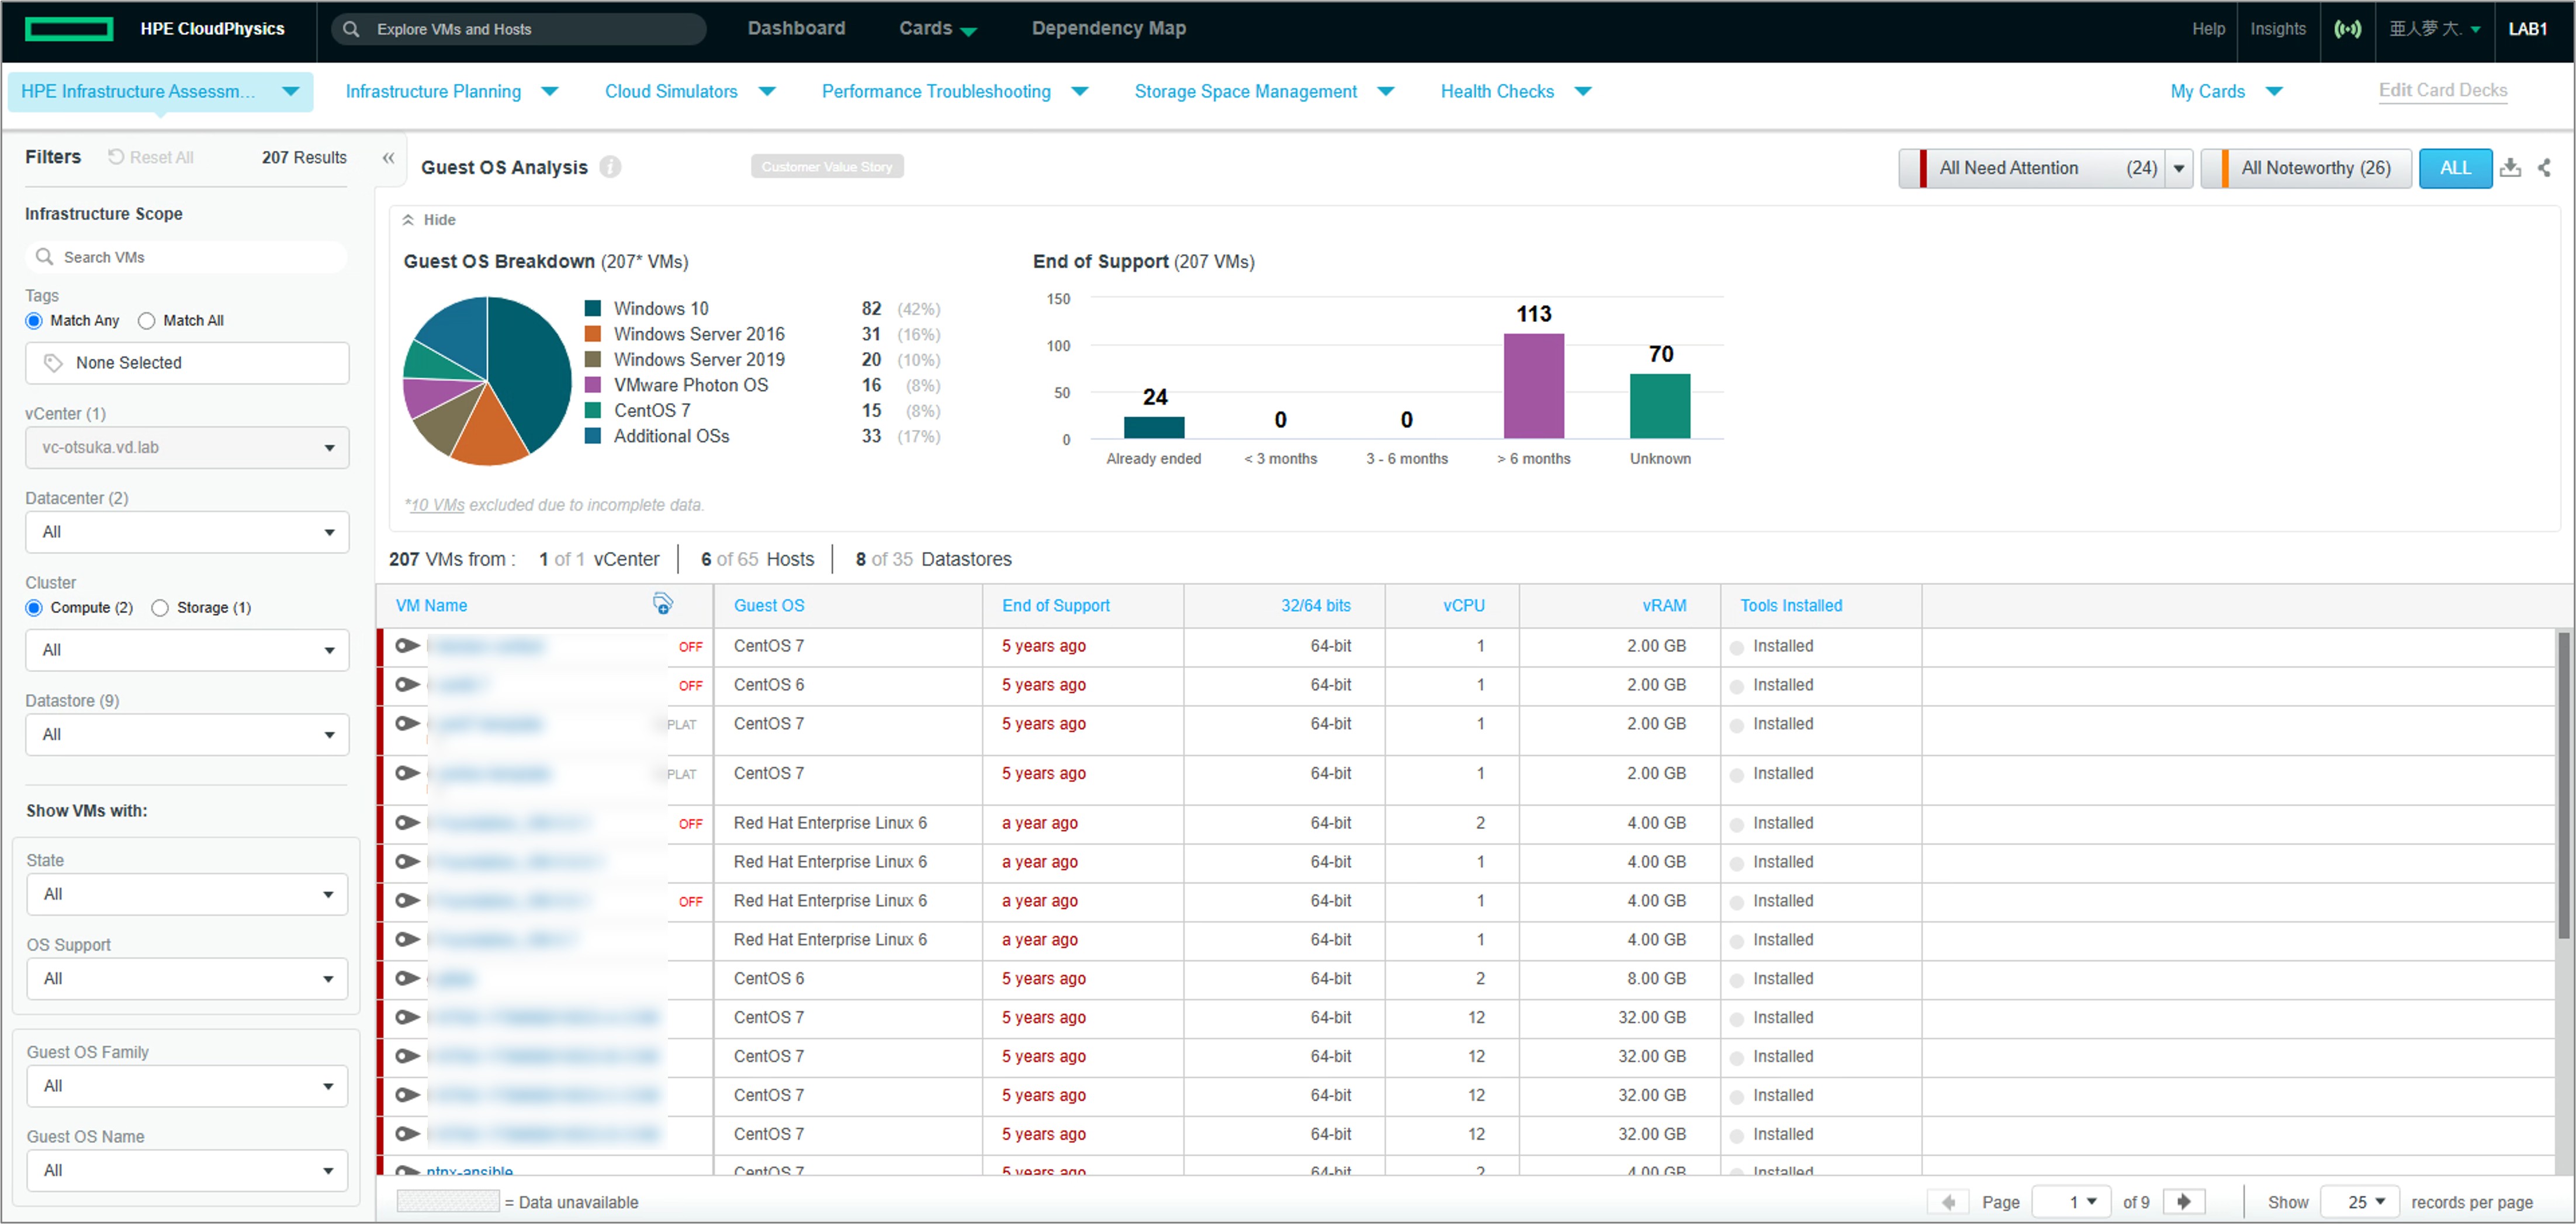This screenshot has width=2576, height=1224.
Task: Open the Guest OS Family dropdown
Action: [187, 1086]
